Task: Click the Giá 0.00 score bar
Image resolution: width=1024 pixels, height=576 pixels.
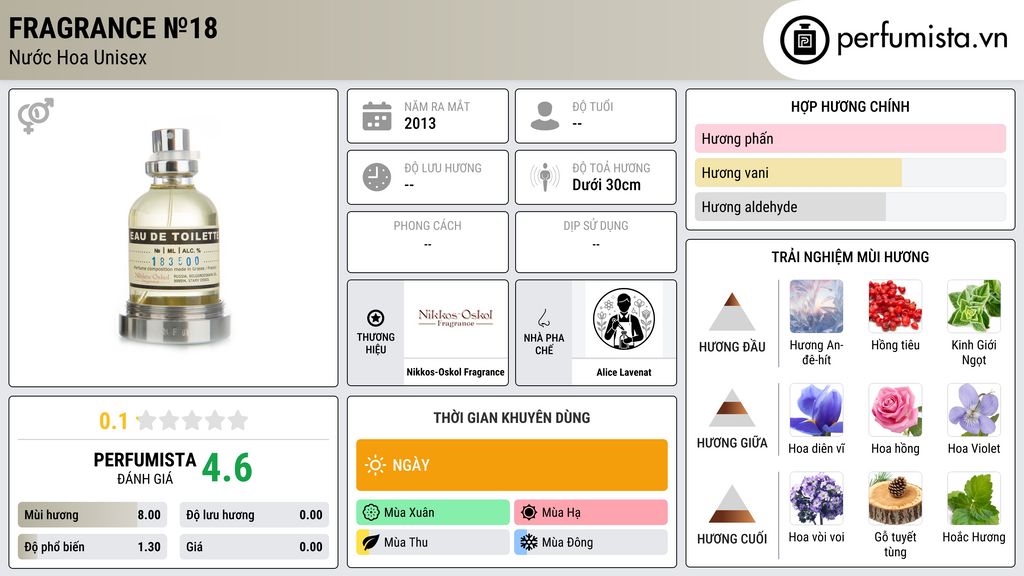Action: coord(255,547)
